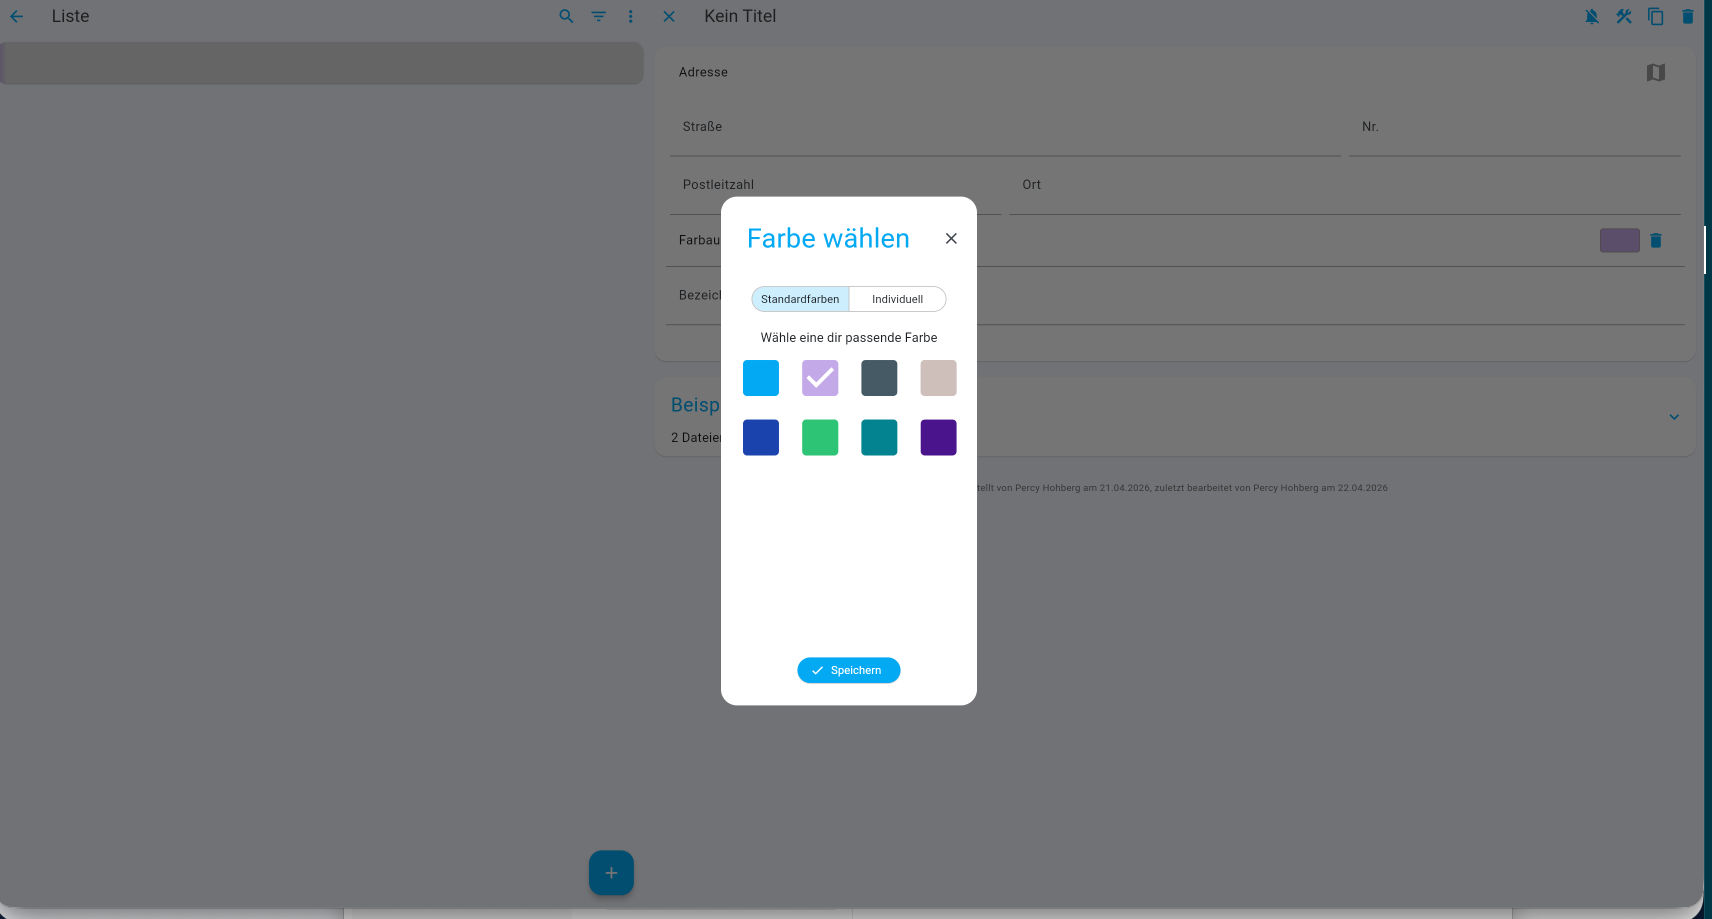Screen dimensions: 1712x919
Task: Toggle the muted notification bell icon
Action: coord(1592,16)
